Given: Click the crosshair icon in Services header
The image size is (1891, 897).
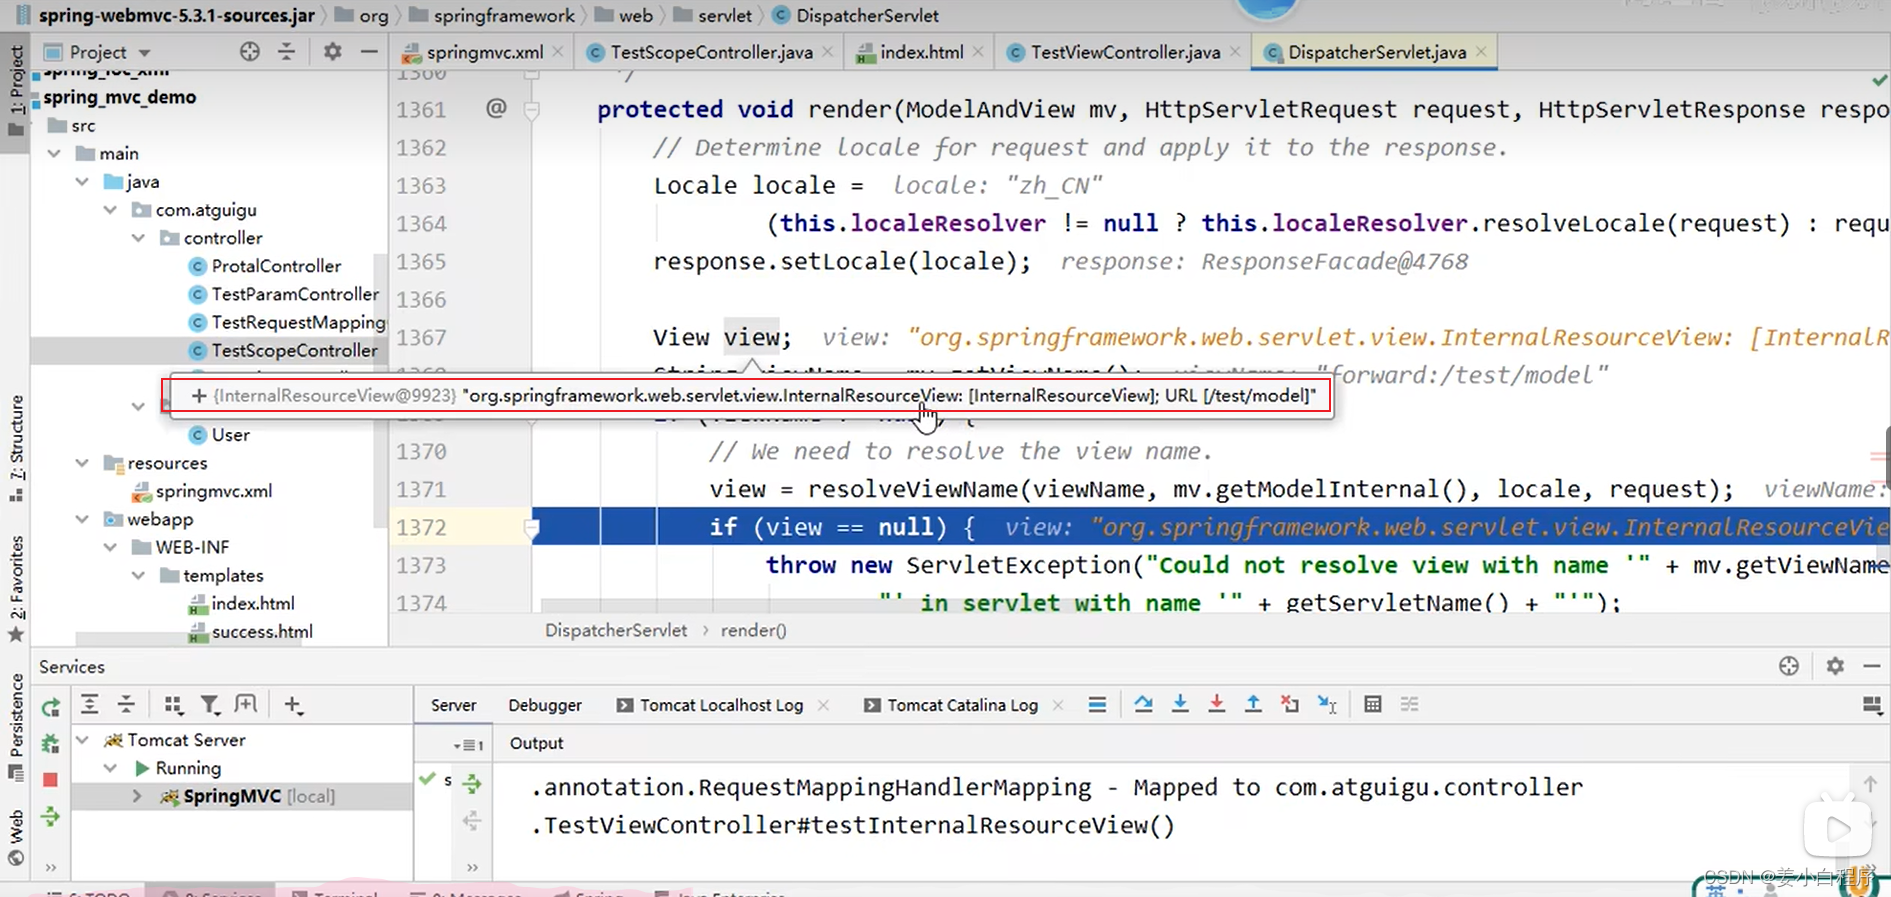Looking at the screenshot, I should pyautogui.click(x=1789, y=666).
